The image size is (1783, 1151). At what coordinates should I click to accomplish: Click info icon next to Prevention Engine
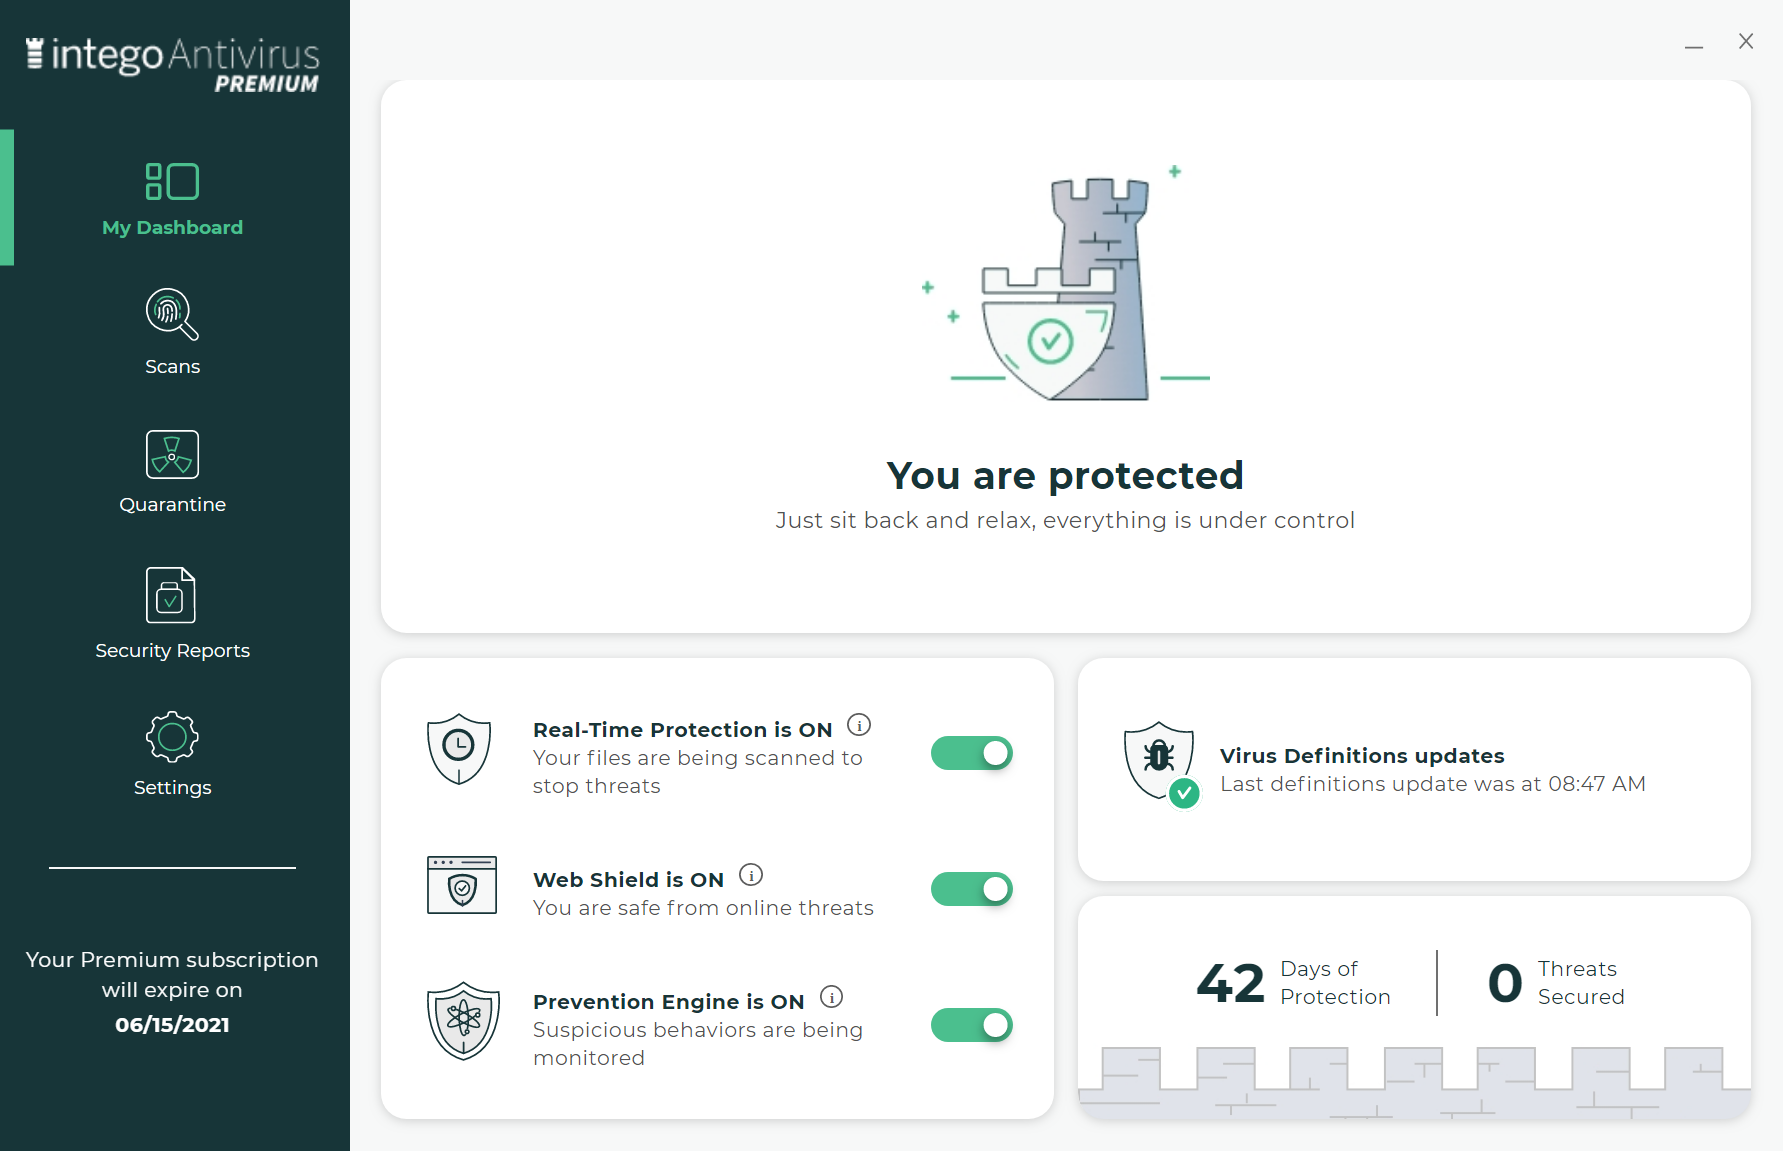point(831,997)
